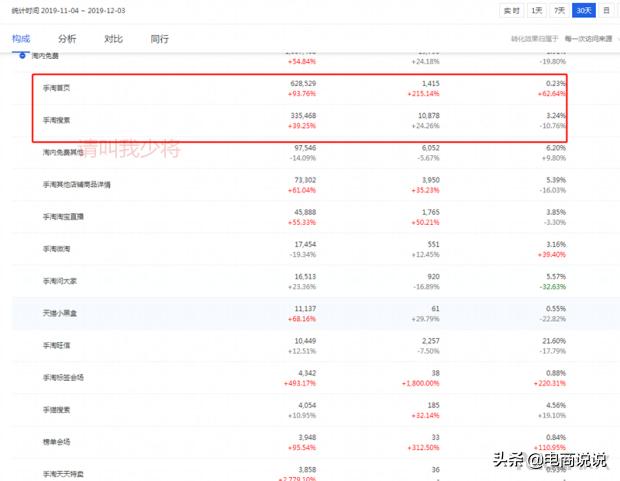Click the change value +312.50%

pyautogui.click(x=423, y=448)
